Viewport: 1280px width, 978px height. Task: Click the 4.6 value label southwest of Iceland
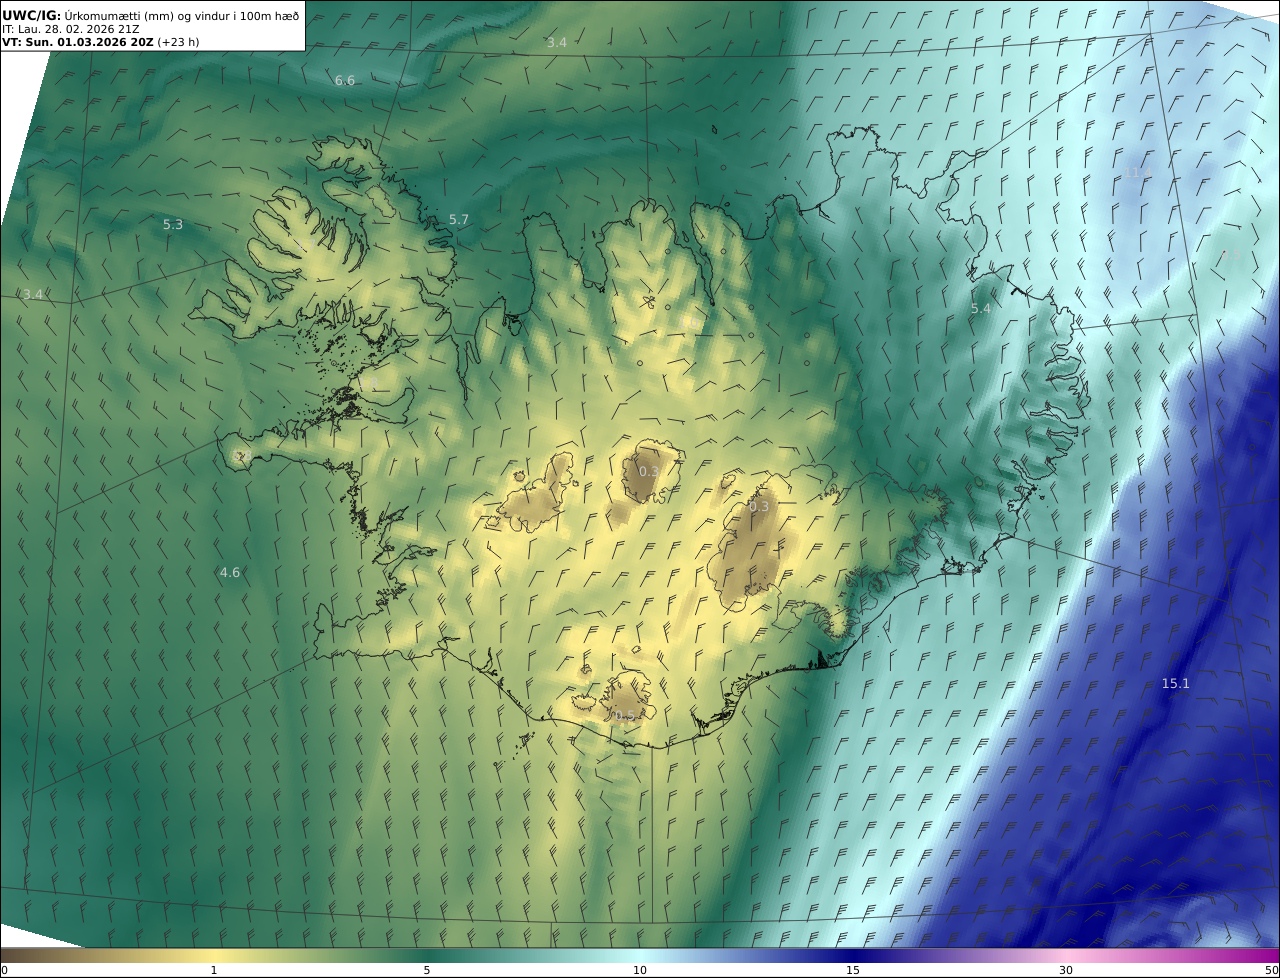click(x=230, y=573)
